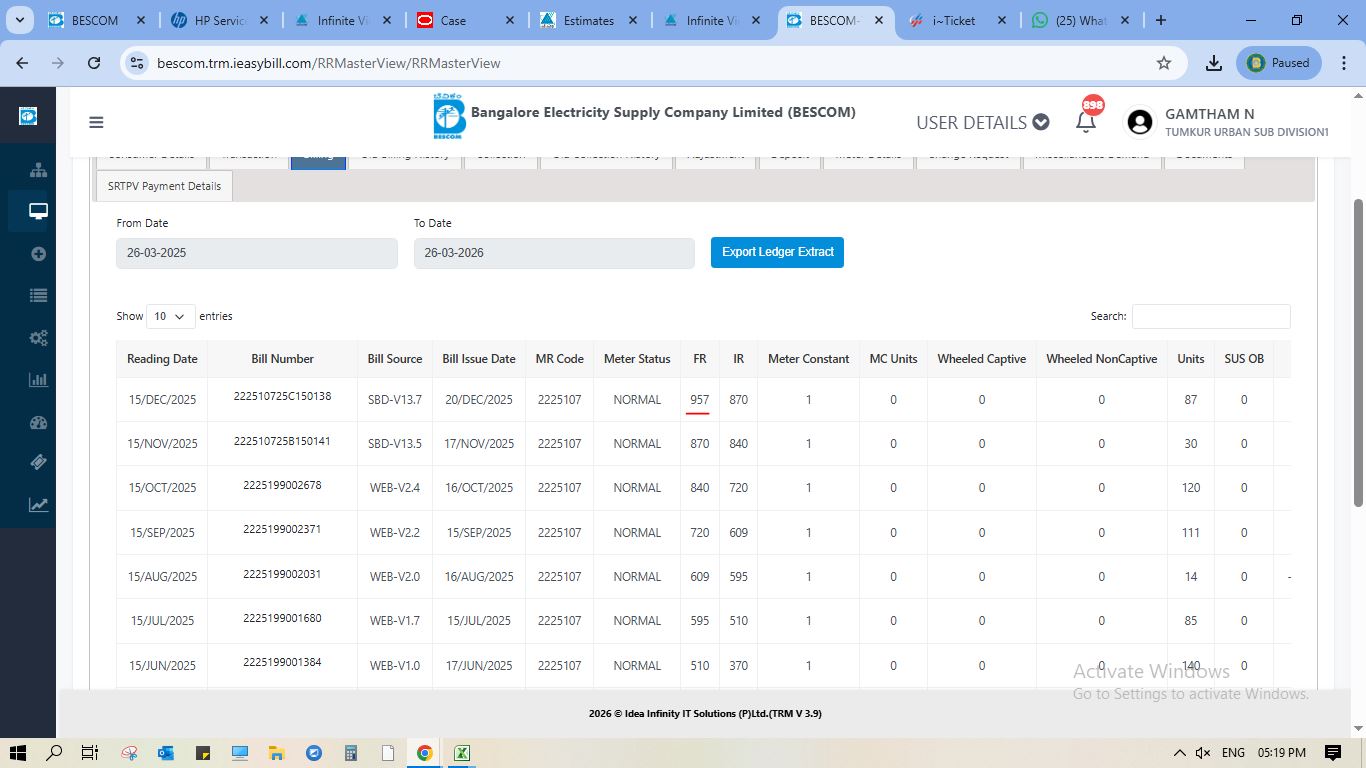Click the line chart sidebar icon
1366x768 pixels.
tap(38, 505)
